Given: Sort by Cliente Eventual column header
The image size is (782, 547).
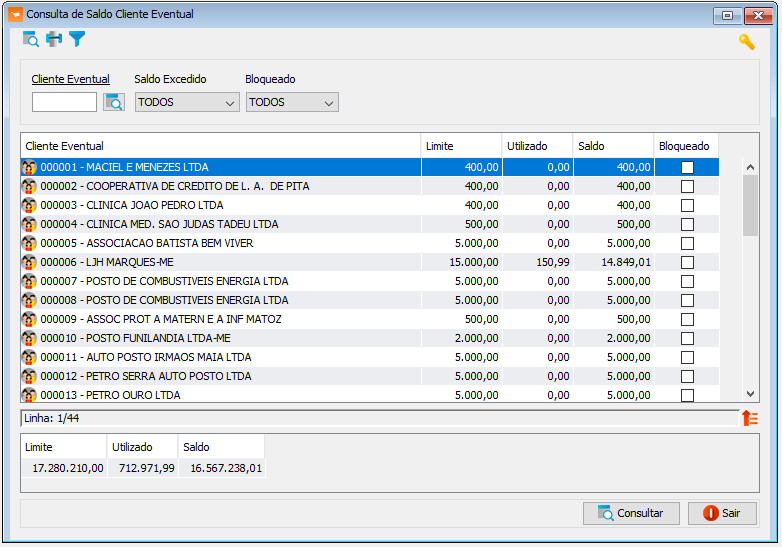Looking at the screenshot, I should [x=221, y=146].
